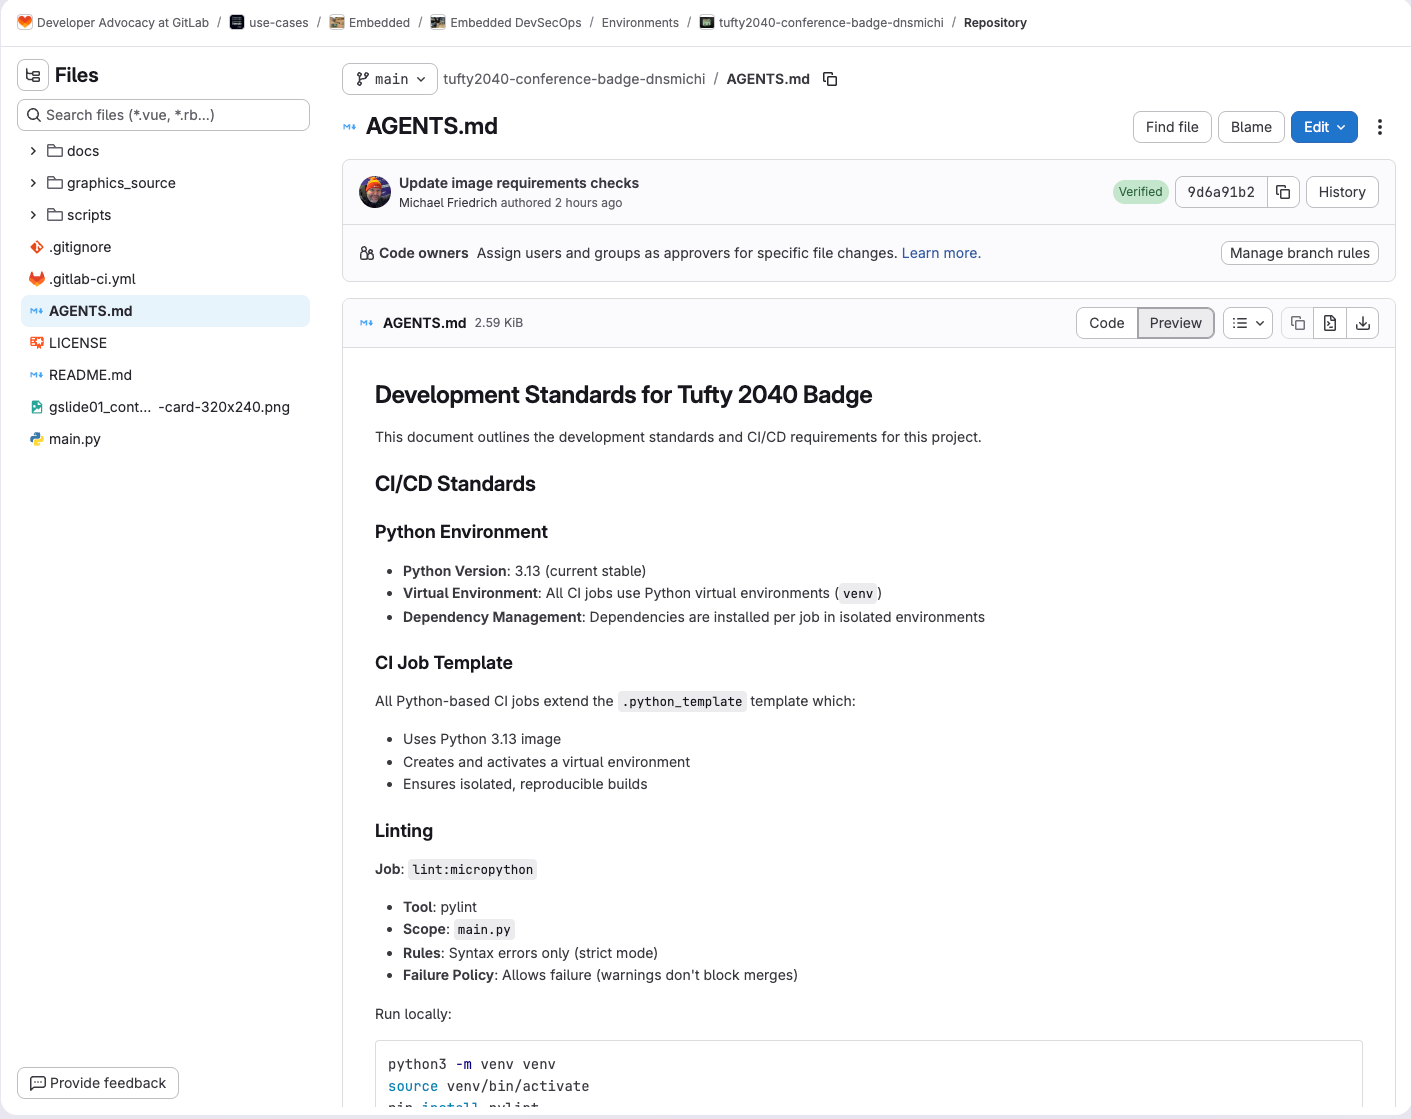
Task: Click the Blame button
Action: 1250,127
